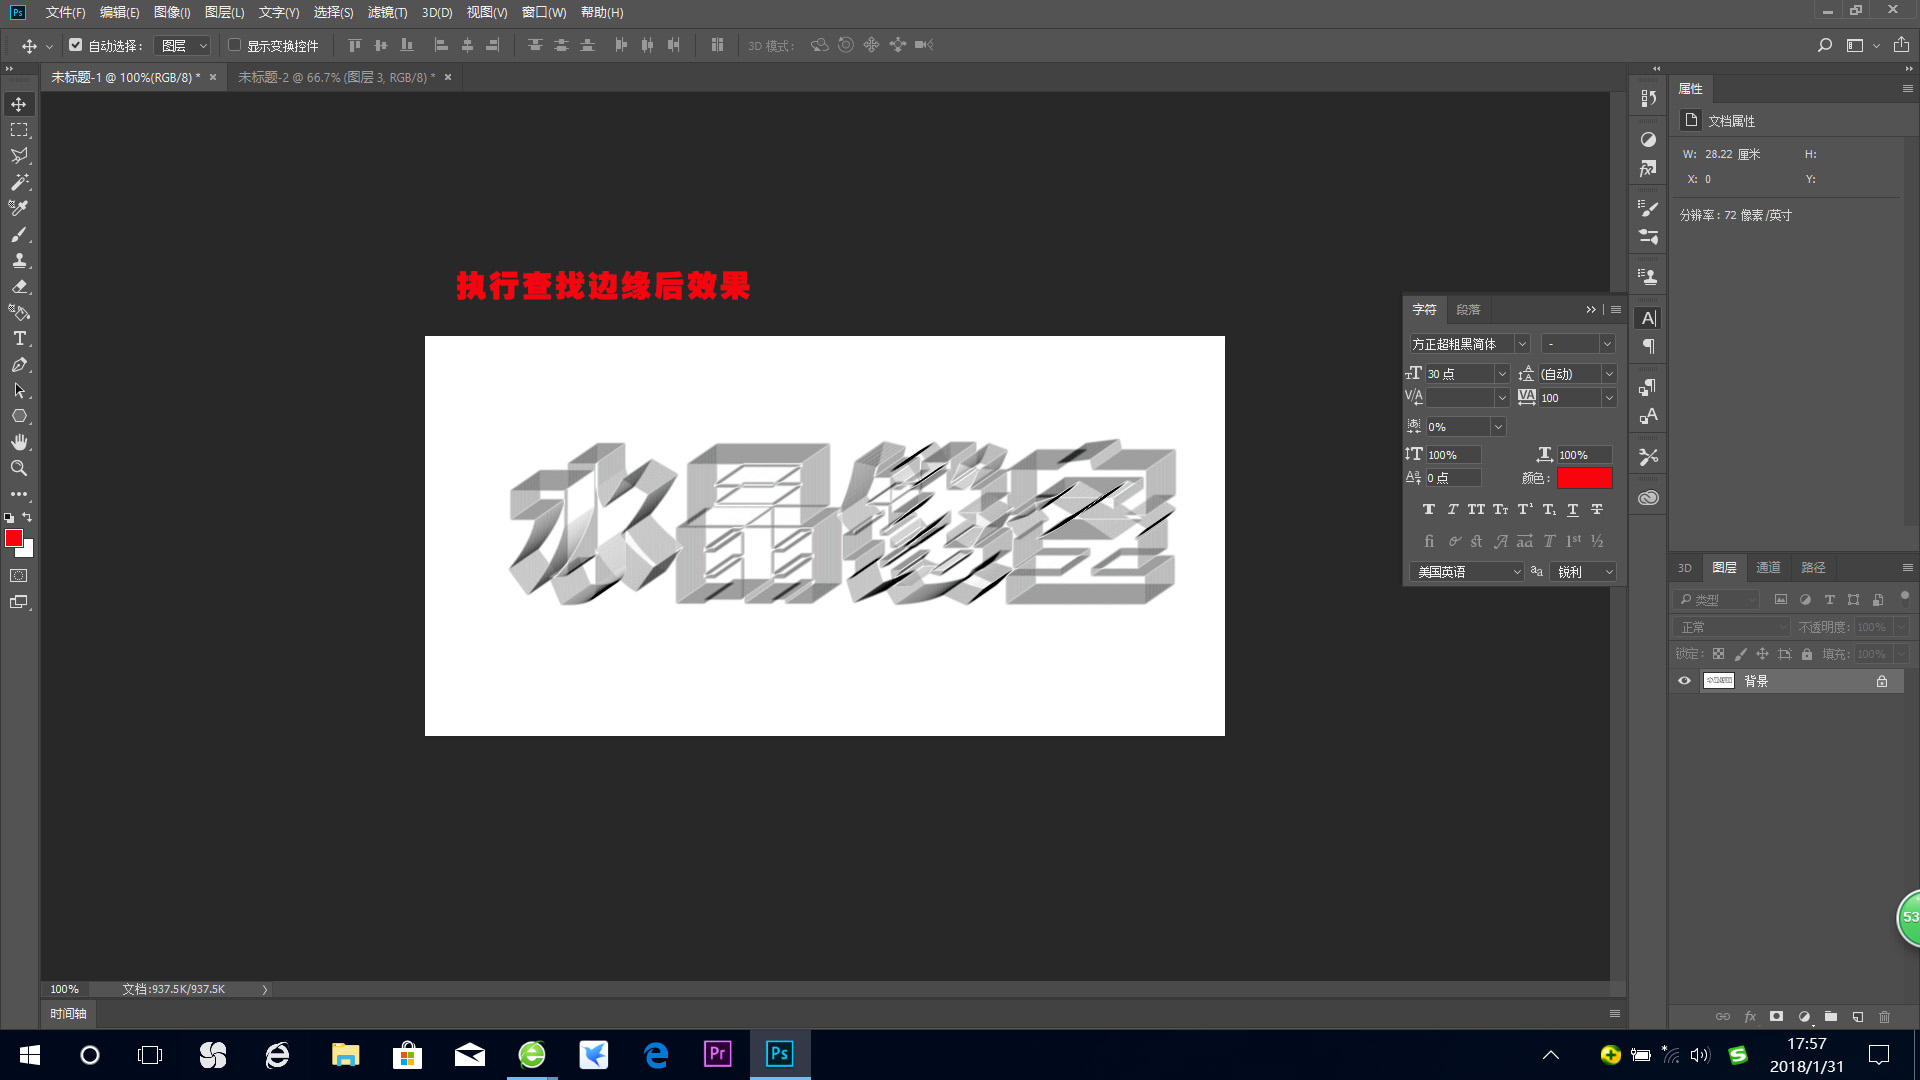Apply underline style in Character panel
1920x1080 pixels.
click(1573, 509)
